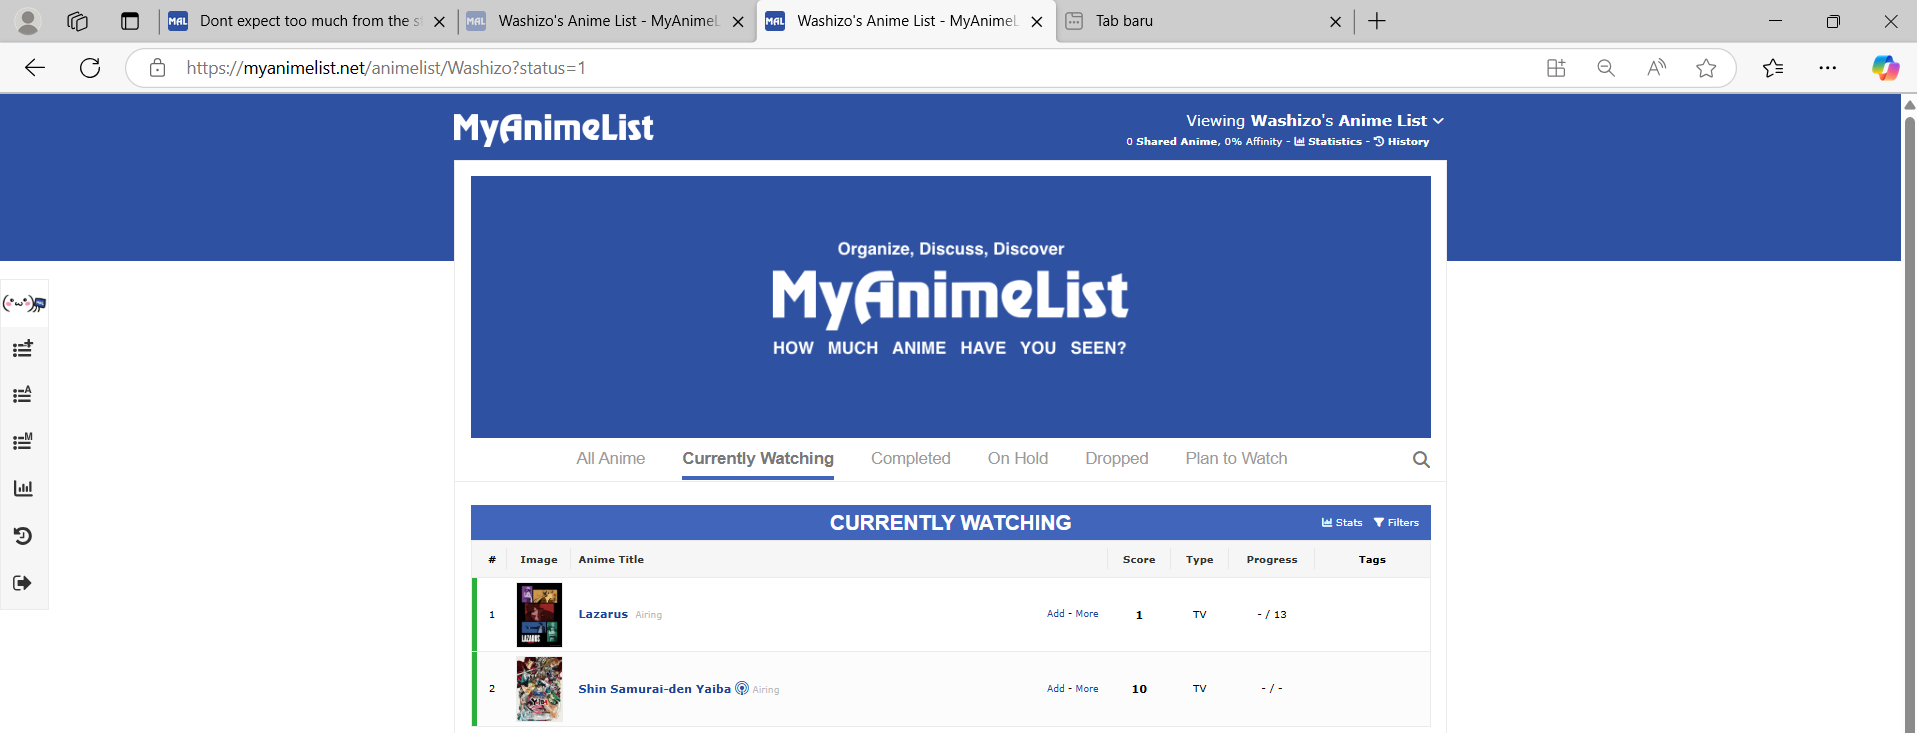The height and width of the screenshot is (733, 1917).
Task: Click the sign out arrow sidebar icon
Action: [x=23, y=583]
